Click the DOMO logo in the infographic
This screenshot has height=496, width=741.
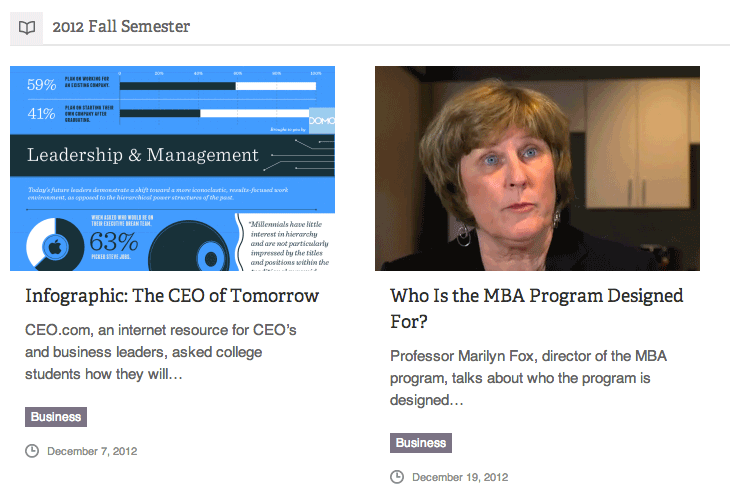pyautogui.click(x=322, y=120)
